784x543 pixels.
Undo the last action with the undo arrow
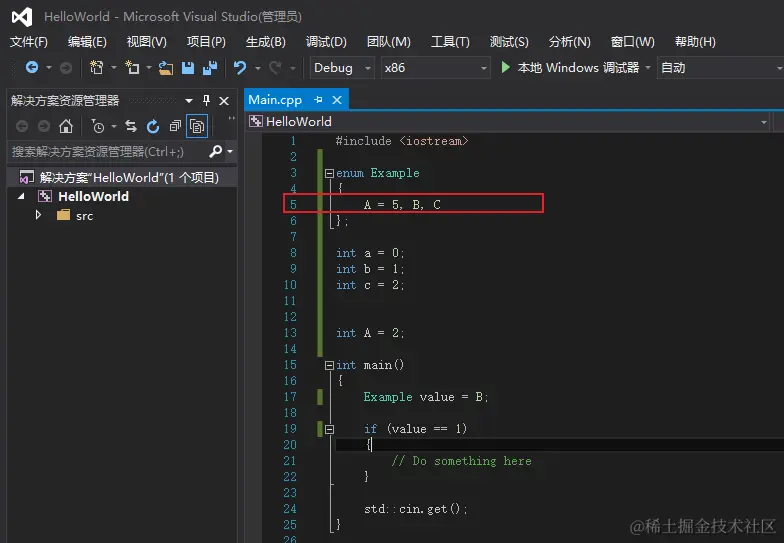point(240,67)
